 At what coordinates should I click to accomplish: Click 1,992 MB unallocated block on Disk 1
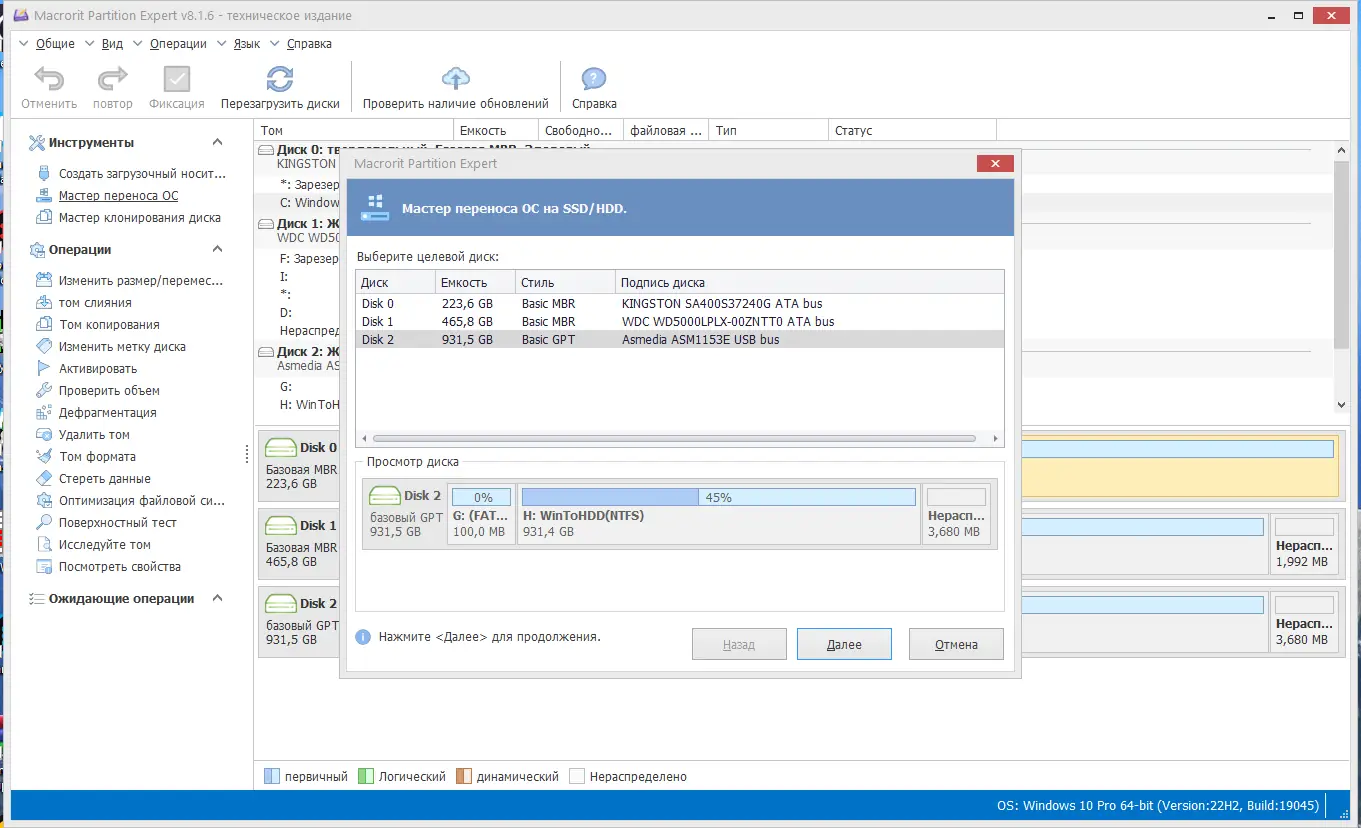pos(1304,543)
